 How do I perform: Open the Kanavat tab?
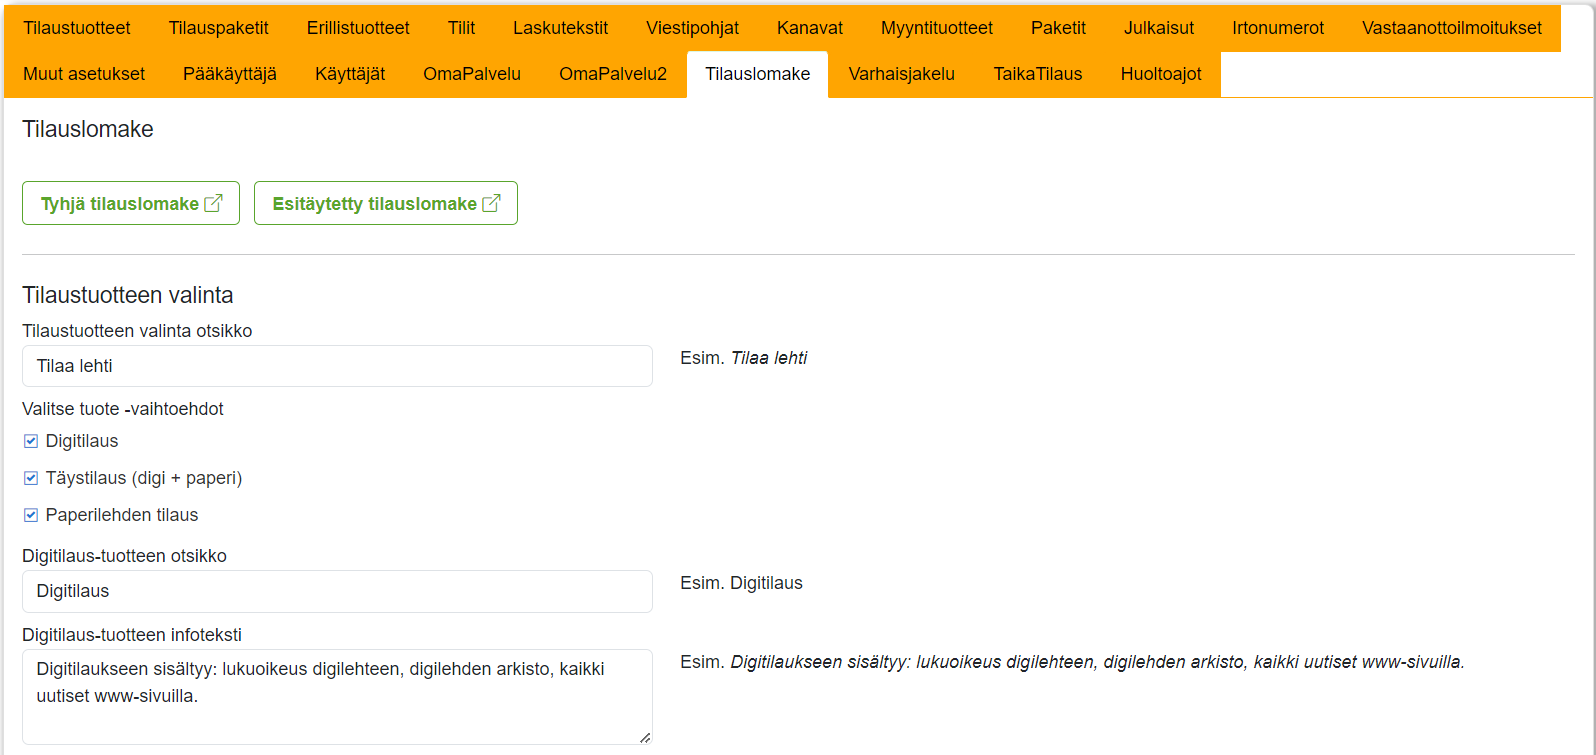tap(810, 28)
